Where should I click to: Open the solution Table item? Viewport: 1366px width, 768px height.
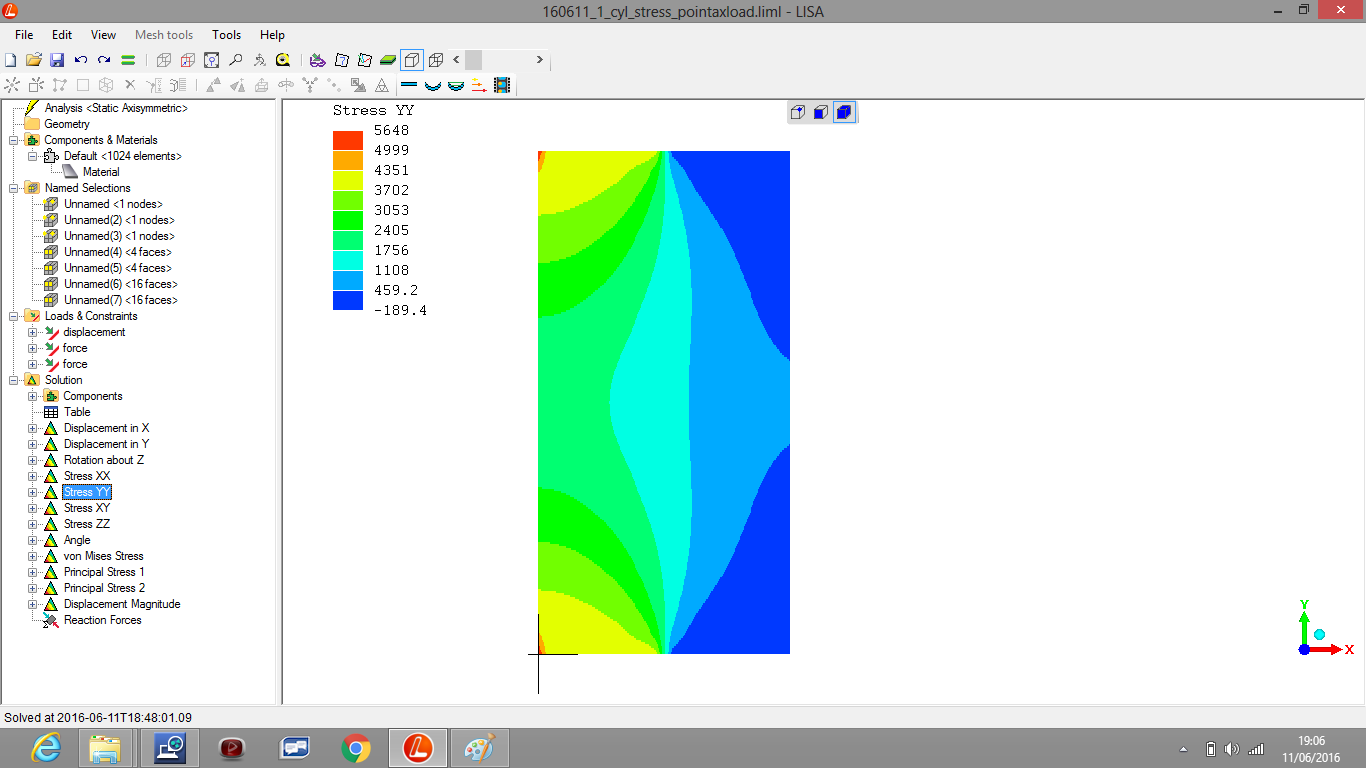tap(77, 412)
